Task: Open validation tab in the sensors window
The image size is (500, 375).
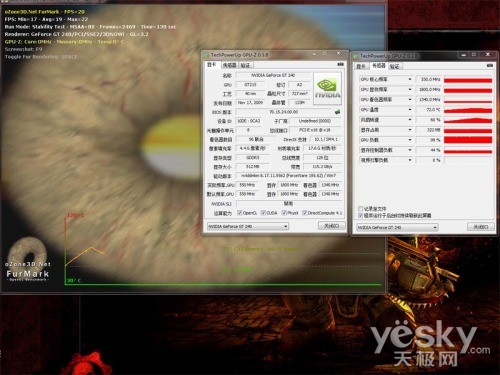Action: pyautogui.click(x=395, y=66)
